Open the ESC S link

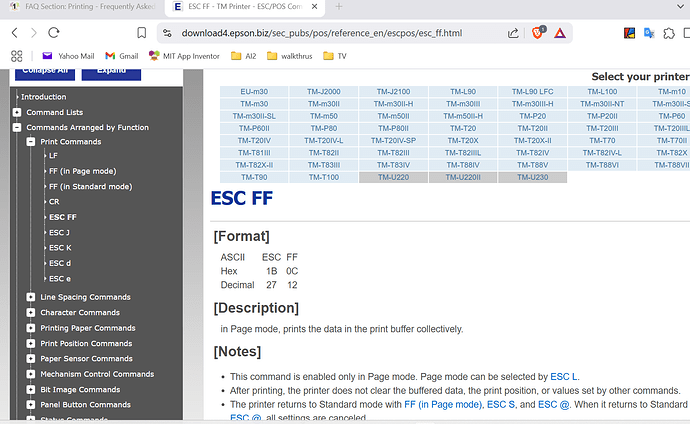[501, 405]
